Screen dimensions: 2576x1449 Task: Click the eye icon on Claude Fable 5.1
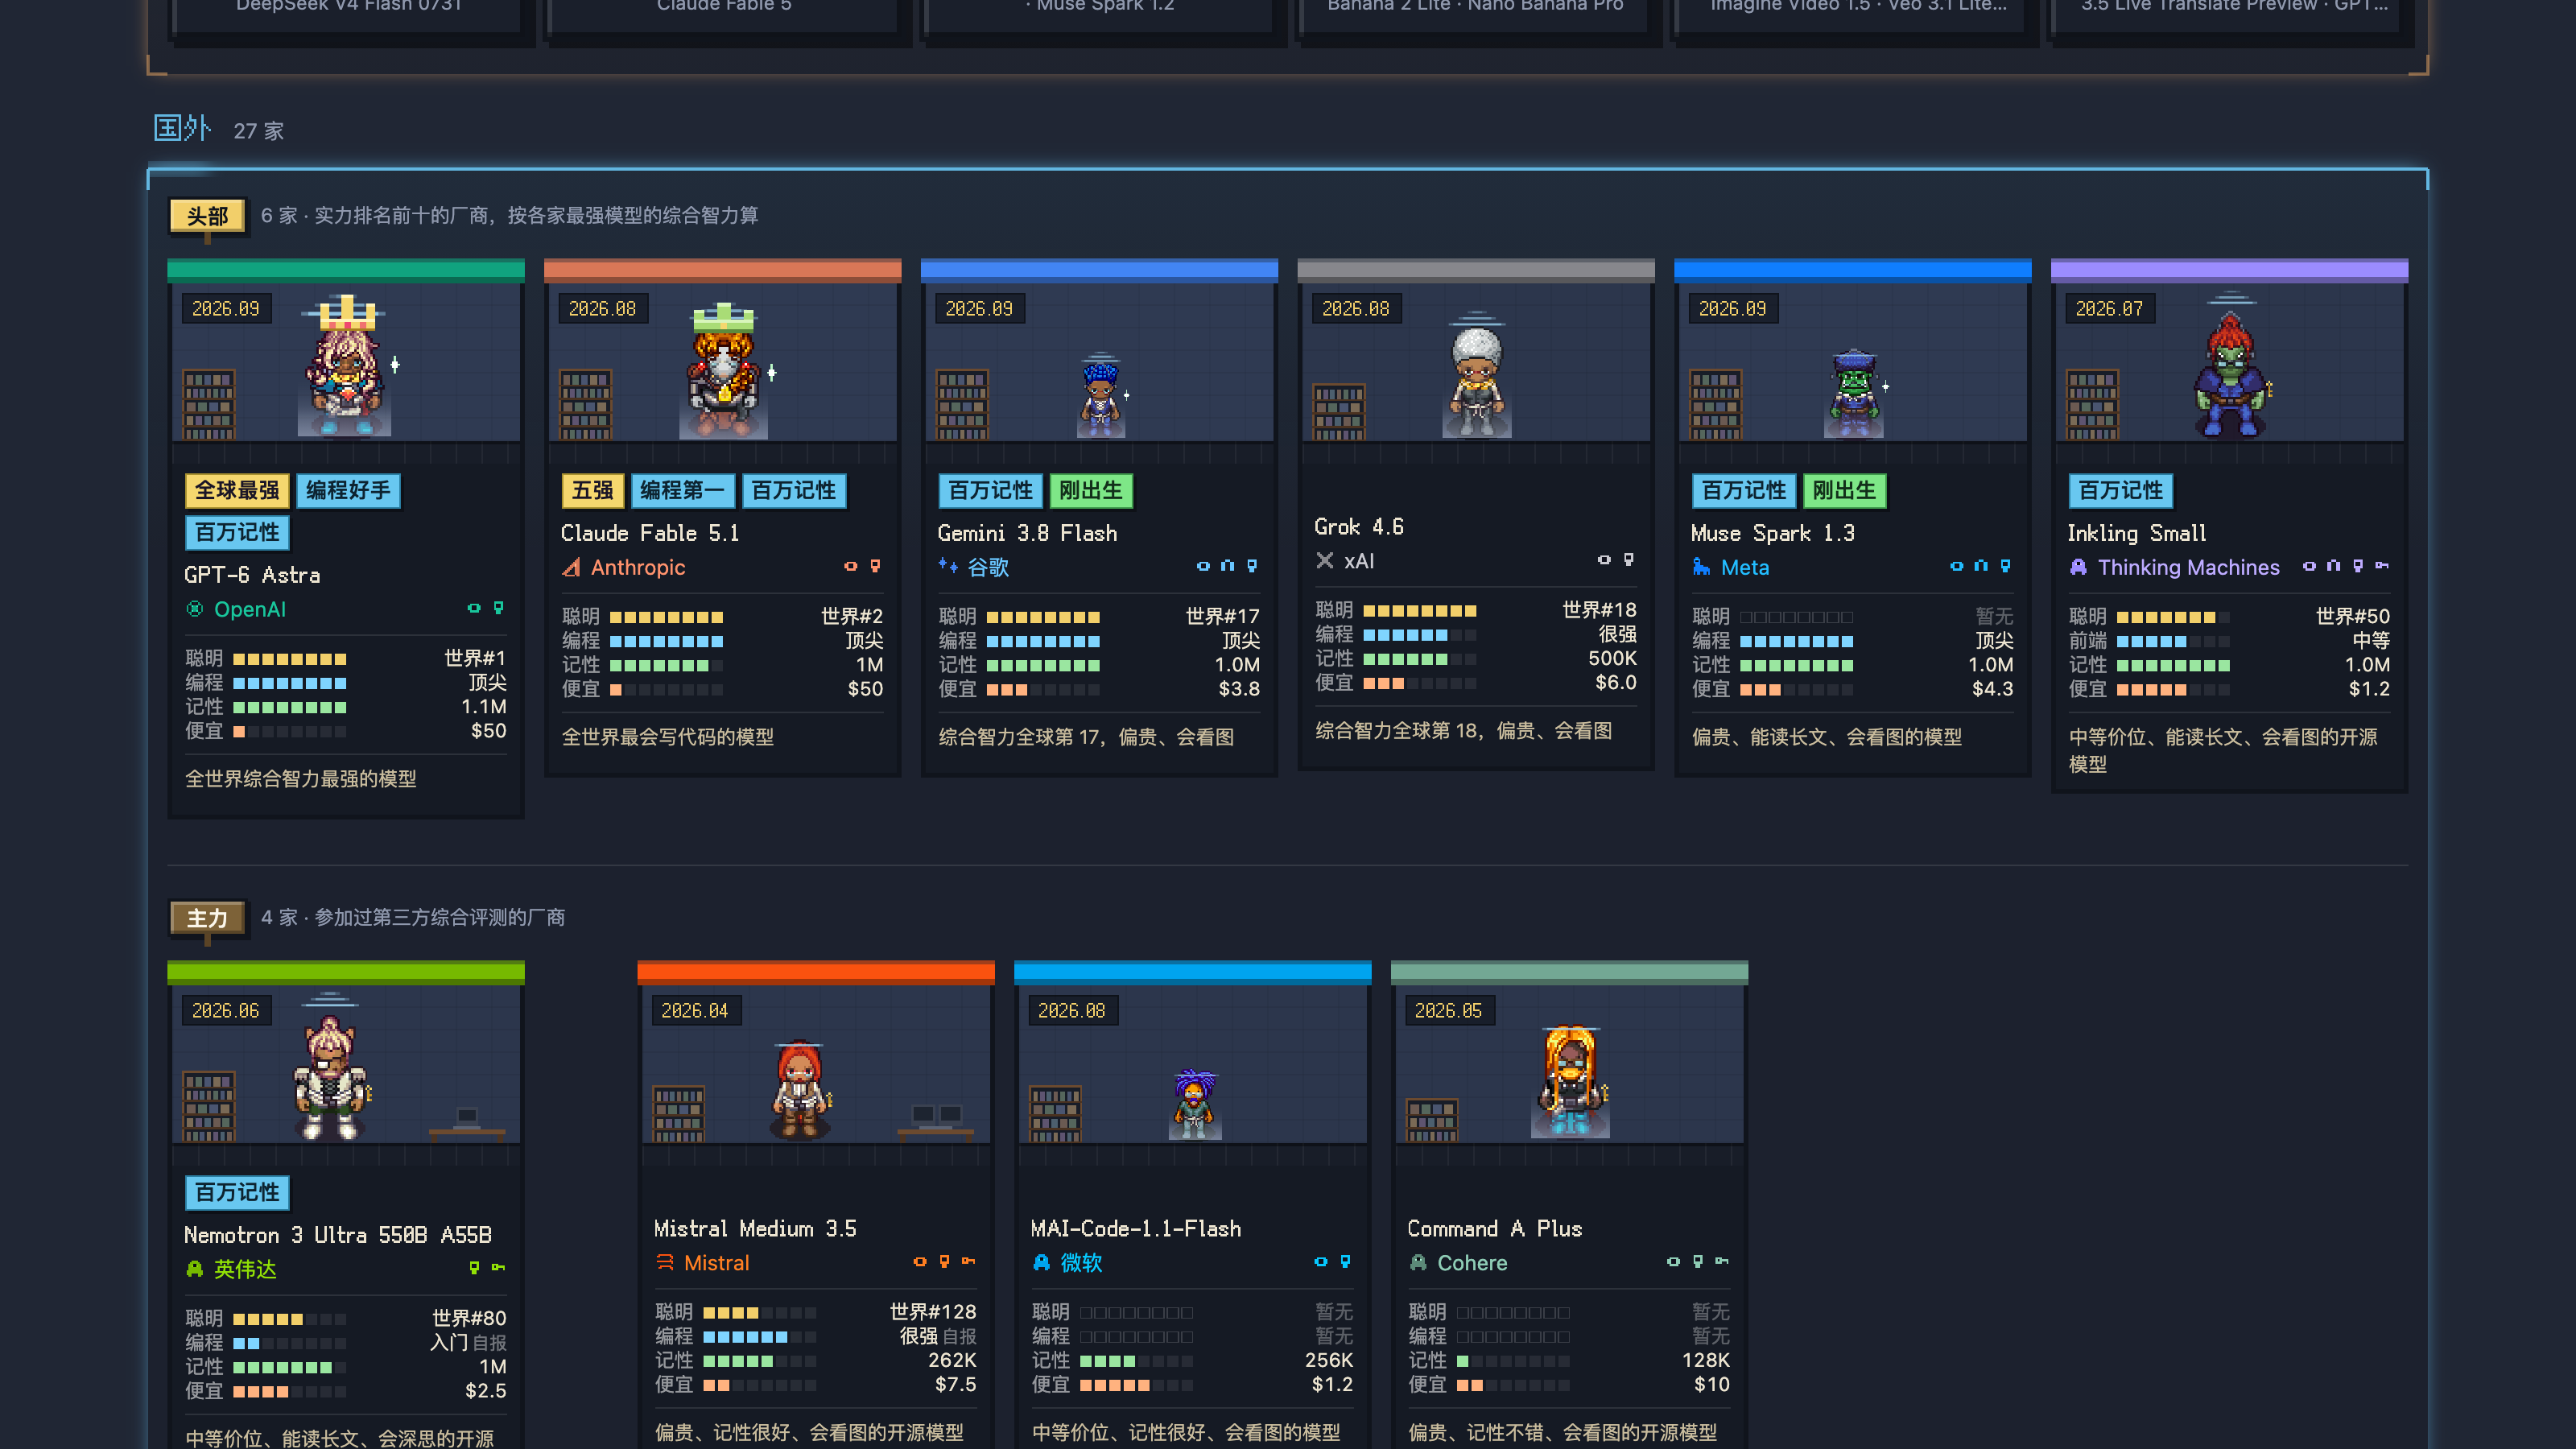point(851,566)
